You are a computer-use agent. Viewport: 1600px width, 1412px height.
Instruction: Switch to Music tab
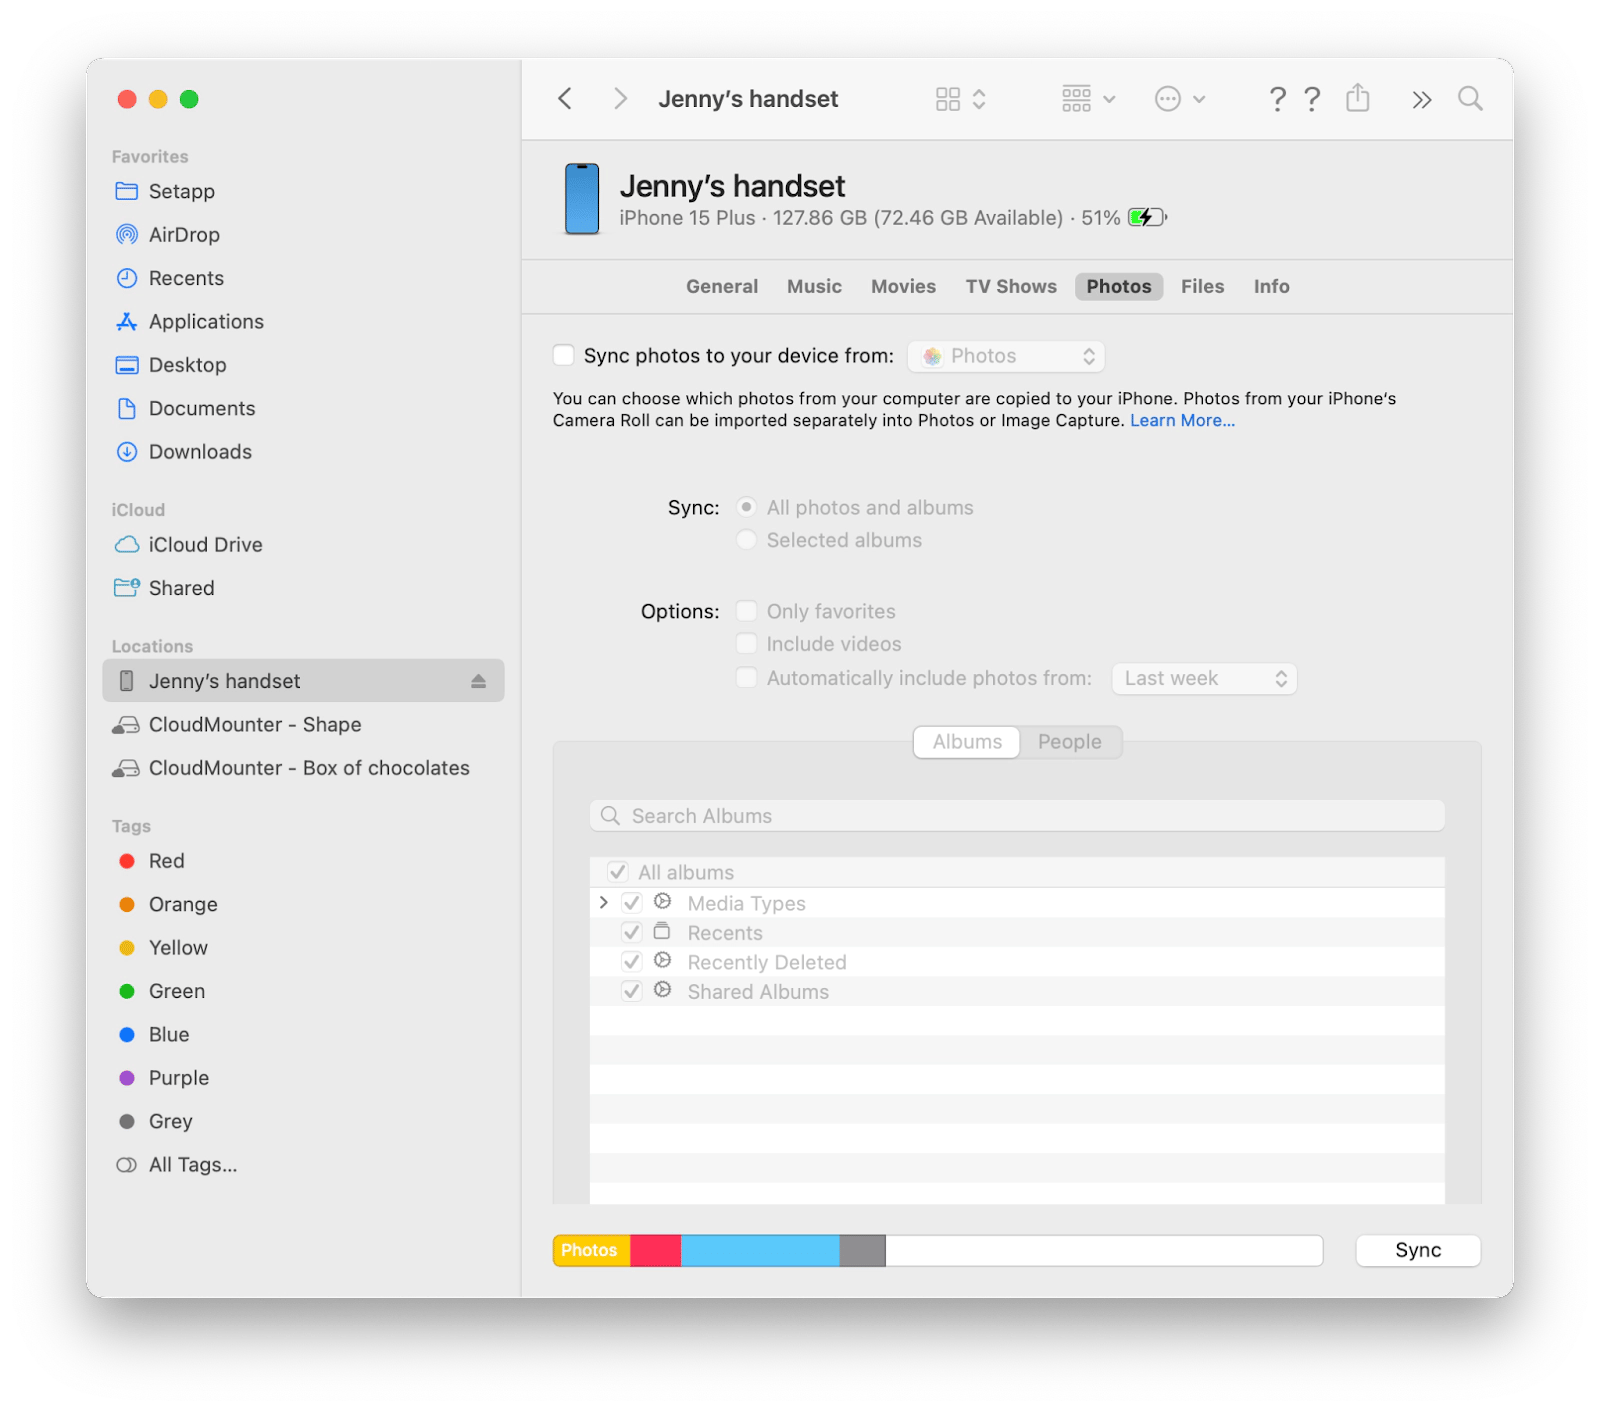click(x=814, y=286)
